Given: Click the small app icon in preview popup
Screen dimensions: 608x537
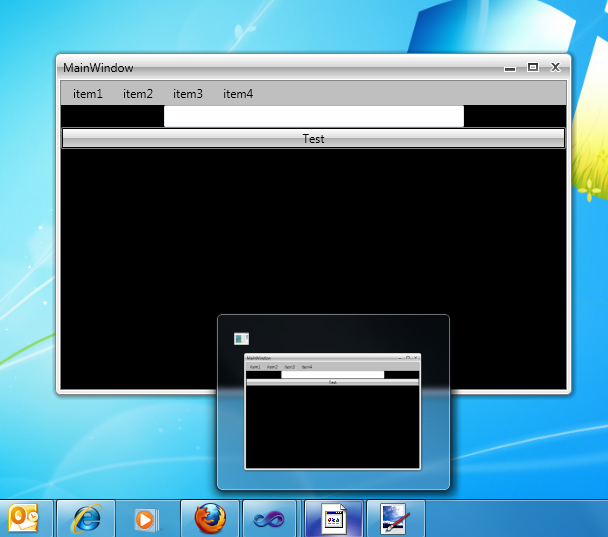Looking at the screenshot, I should click(x=241, y=338).
